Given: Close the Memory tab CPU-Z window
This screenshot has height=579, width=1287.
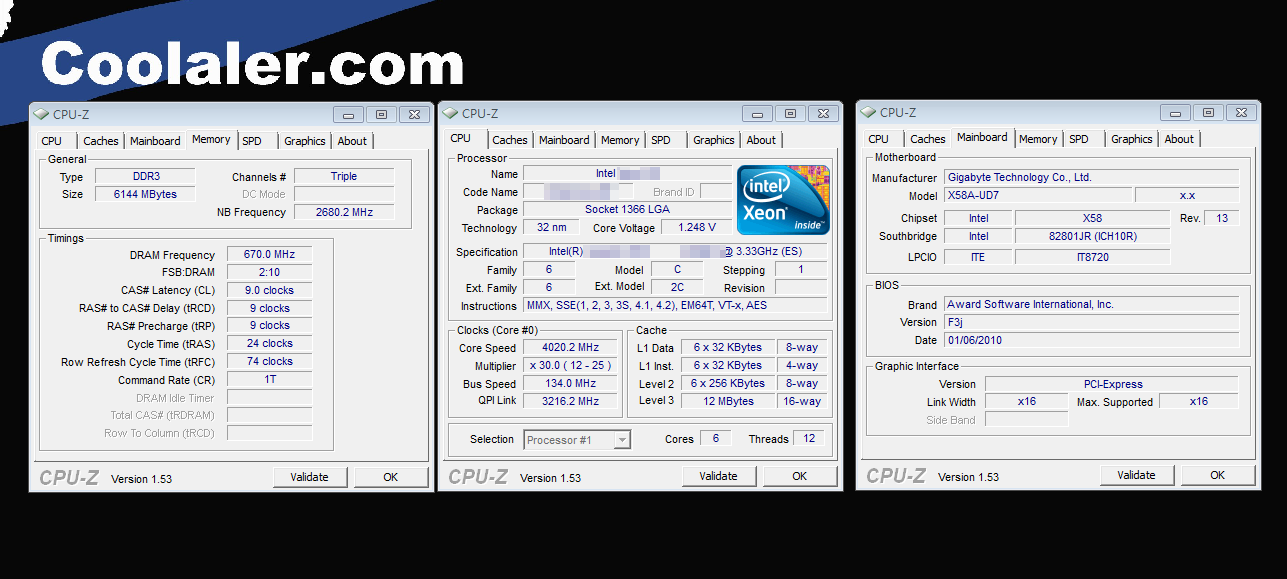Looking at the screenshot, I should click(x=414, y=114).
